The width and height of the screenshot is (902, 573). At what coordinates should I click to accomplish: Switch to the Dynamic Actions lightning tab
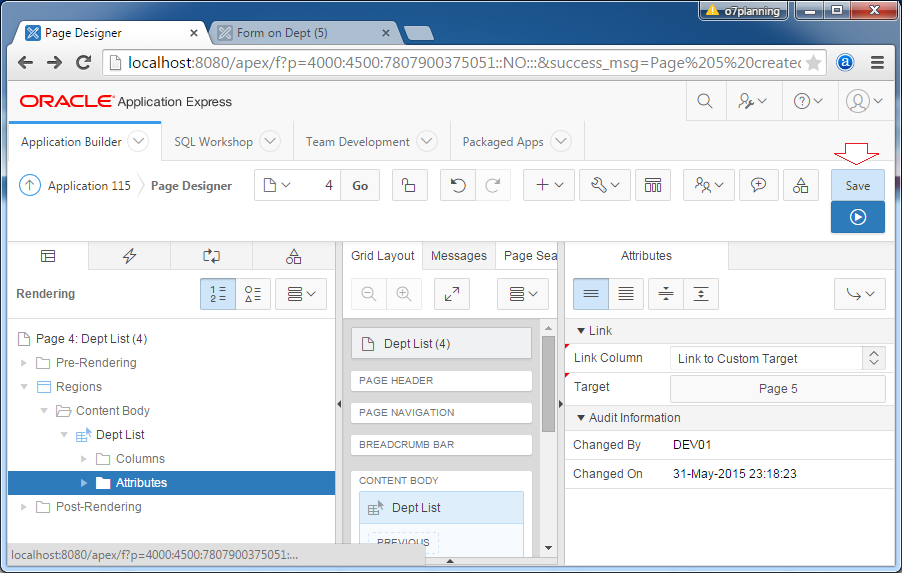(129, 256)
